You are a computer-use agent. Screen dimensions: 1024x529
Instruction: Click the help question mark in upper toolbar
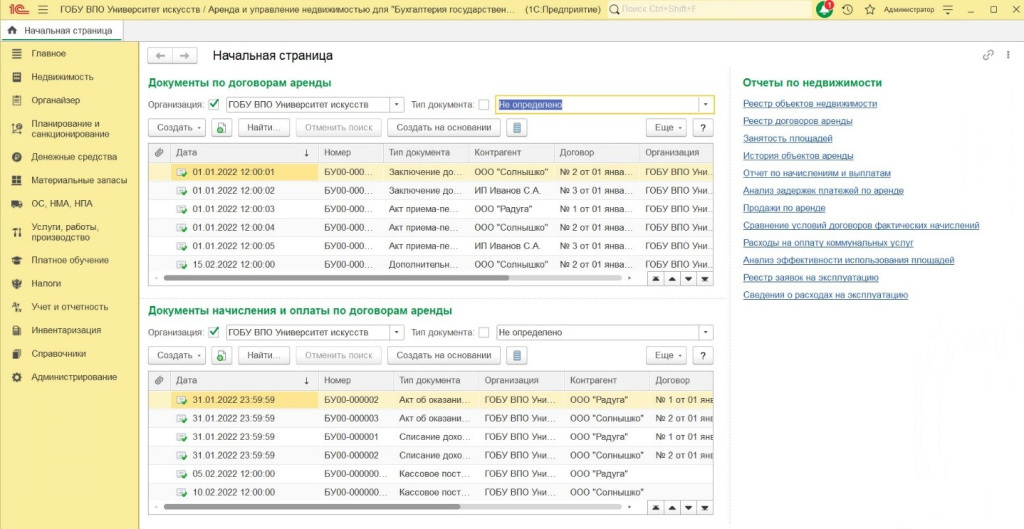pos(703,128)
